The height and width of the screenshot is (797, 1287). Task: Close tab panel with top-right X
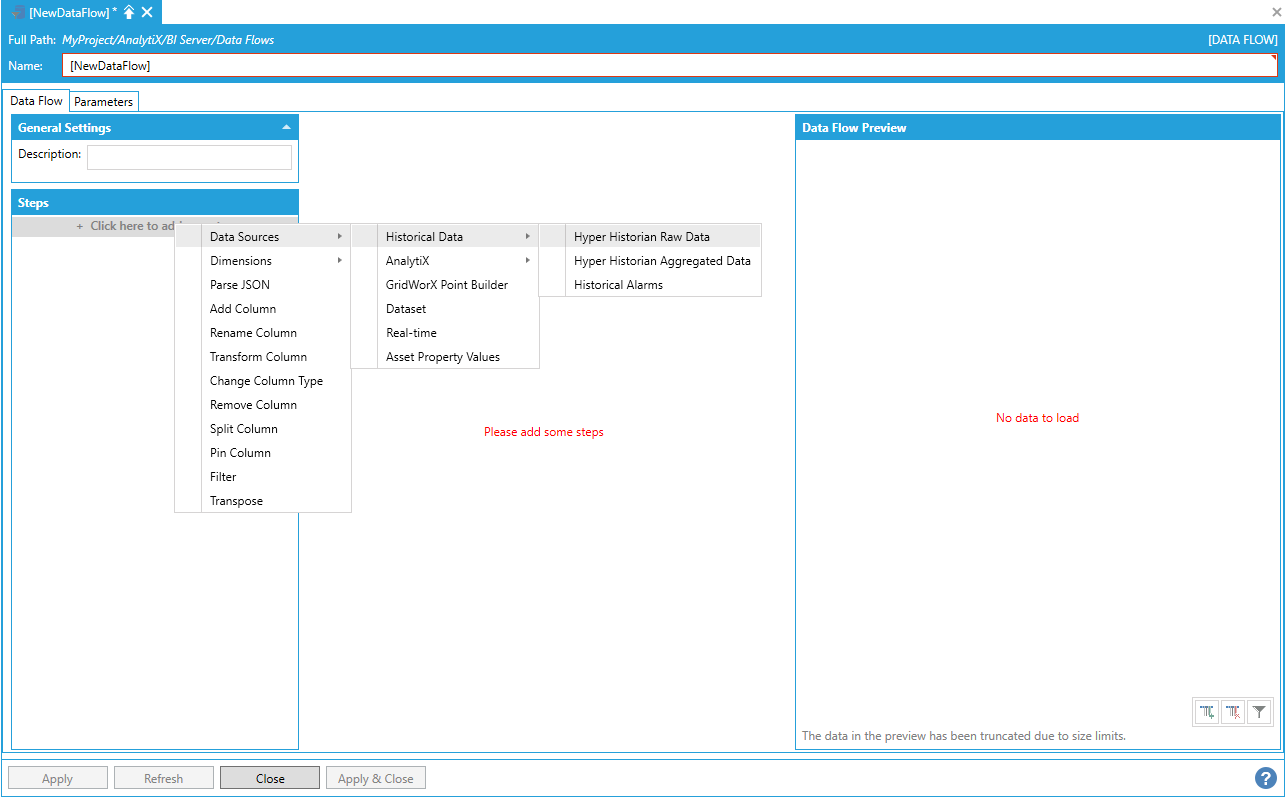pos(1276,12)
